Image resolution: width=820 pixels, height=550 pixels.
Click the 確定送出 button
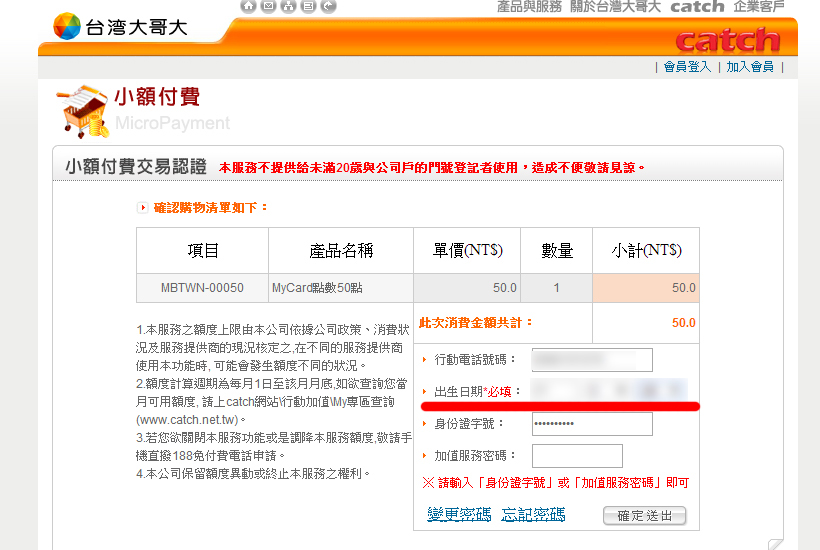tap(644, 516)
